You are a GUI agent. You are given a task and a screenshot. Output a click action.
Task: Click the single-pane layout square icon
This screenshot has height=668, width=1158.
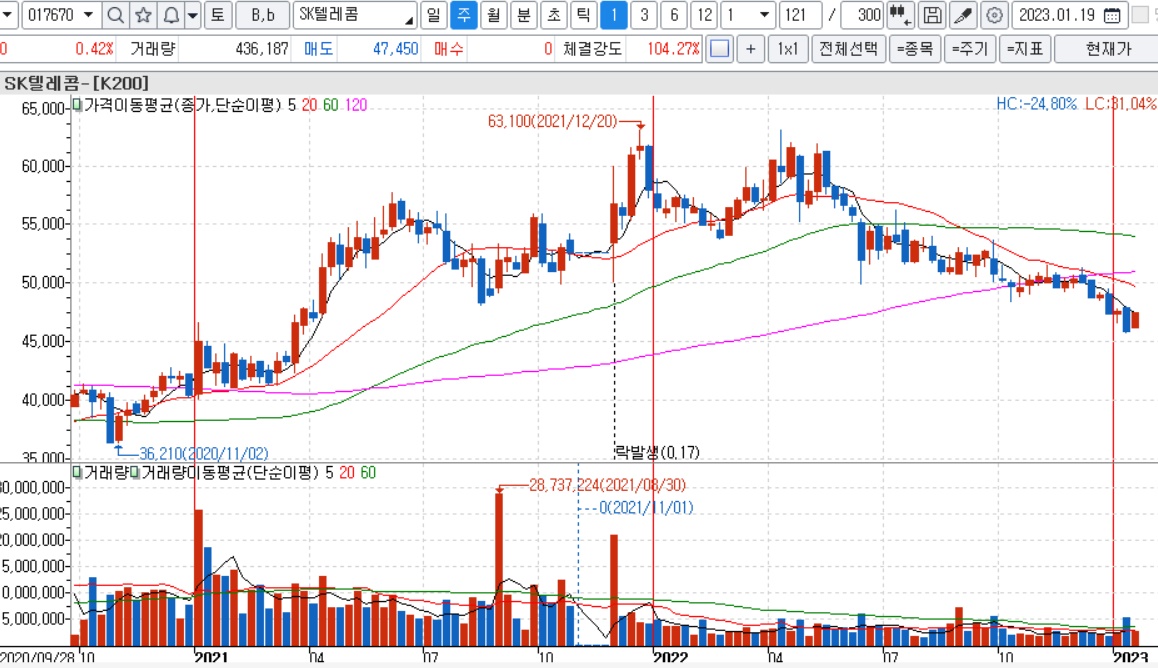click(x=719, y=49)
